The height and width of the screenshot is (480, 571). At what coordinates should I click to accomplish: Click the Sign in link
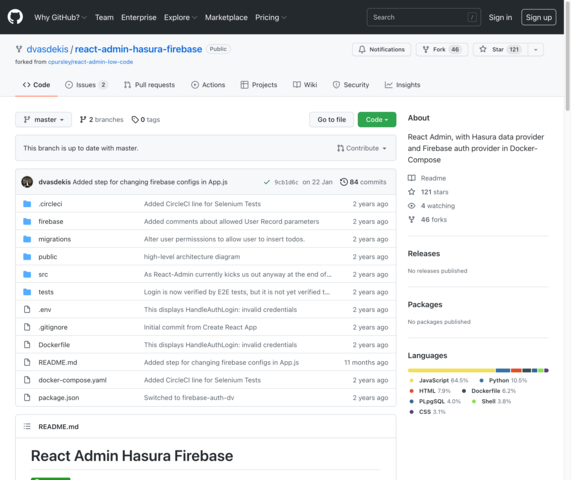tap(500, 17)
